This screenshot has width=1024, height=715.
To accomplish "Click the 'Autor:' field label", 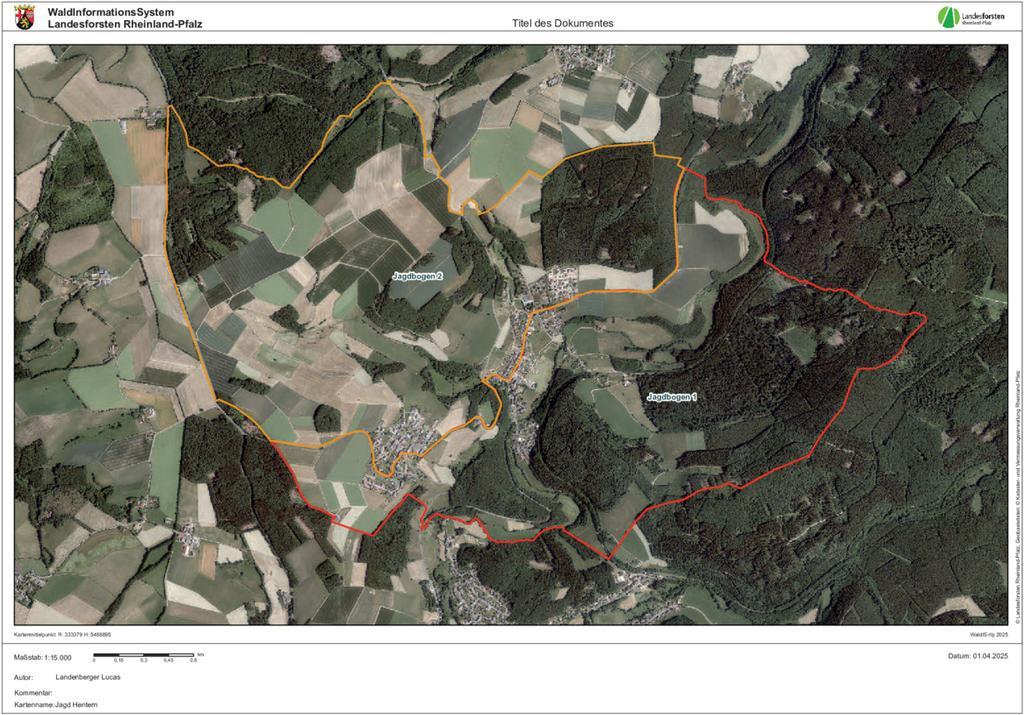I will click(25, 678).
